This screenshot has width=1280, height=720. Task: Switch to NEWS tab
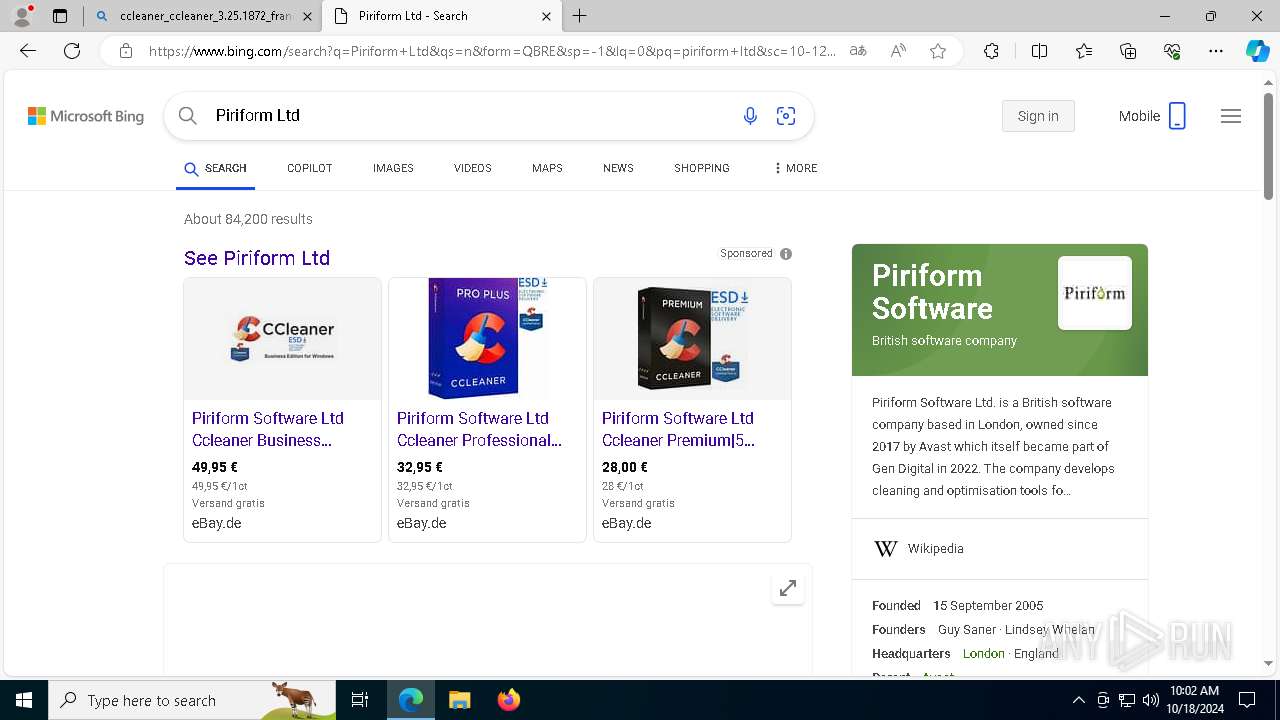[x=618, y=168]
